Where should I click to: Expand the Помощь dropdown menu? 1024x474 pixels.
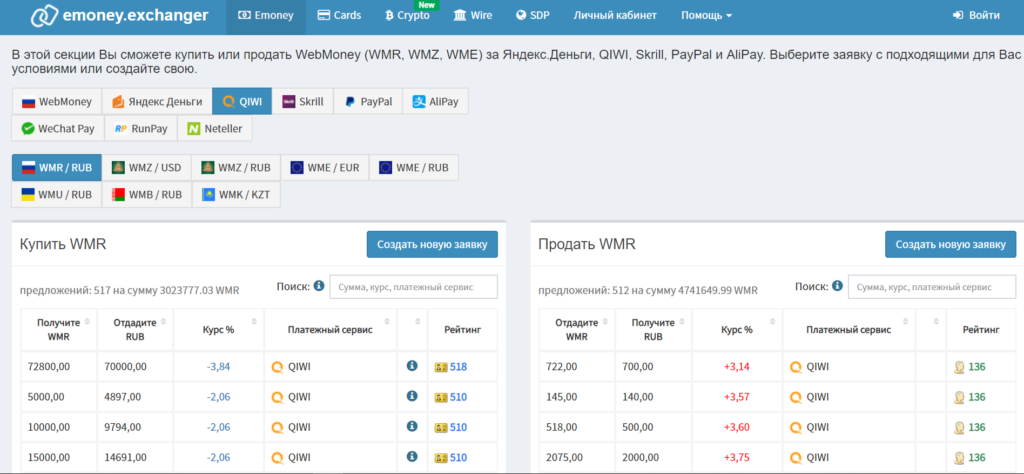pyautogui.click(x=706, y=16)
